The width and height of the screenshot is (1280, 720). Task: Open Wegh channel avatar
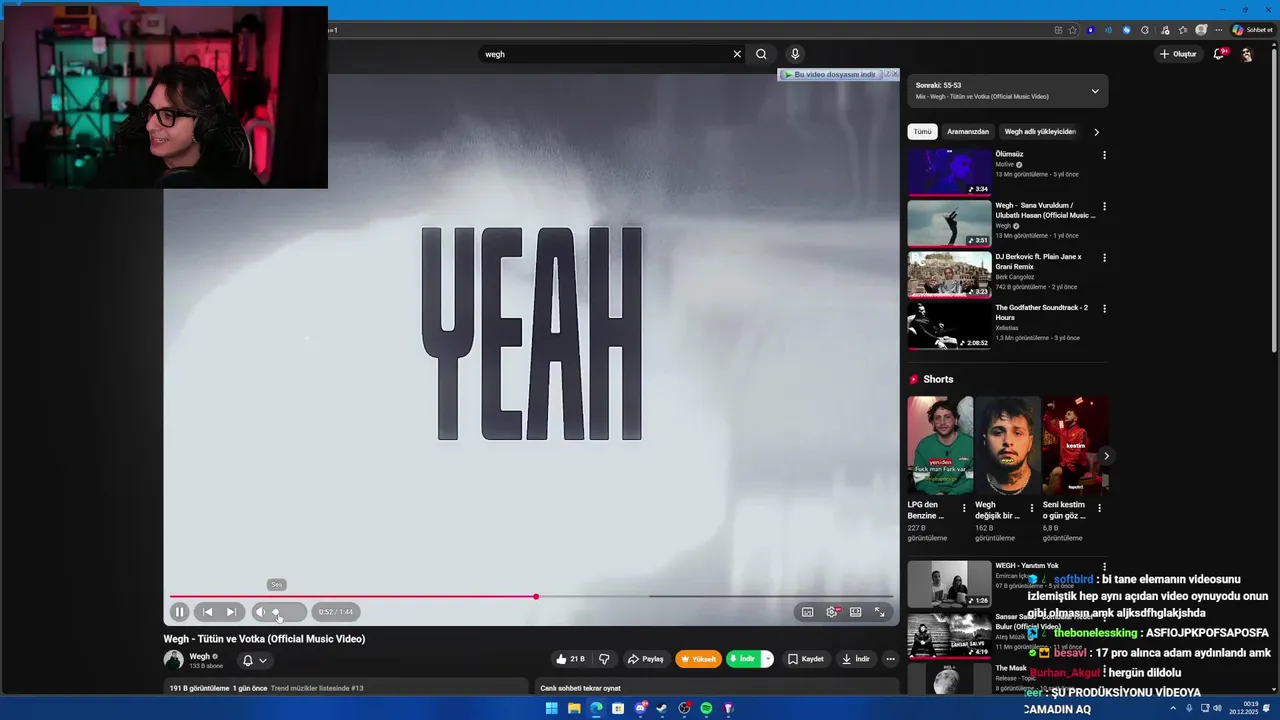point(174,660)
